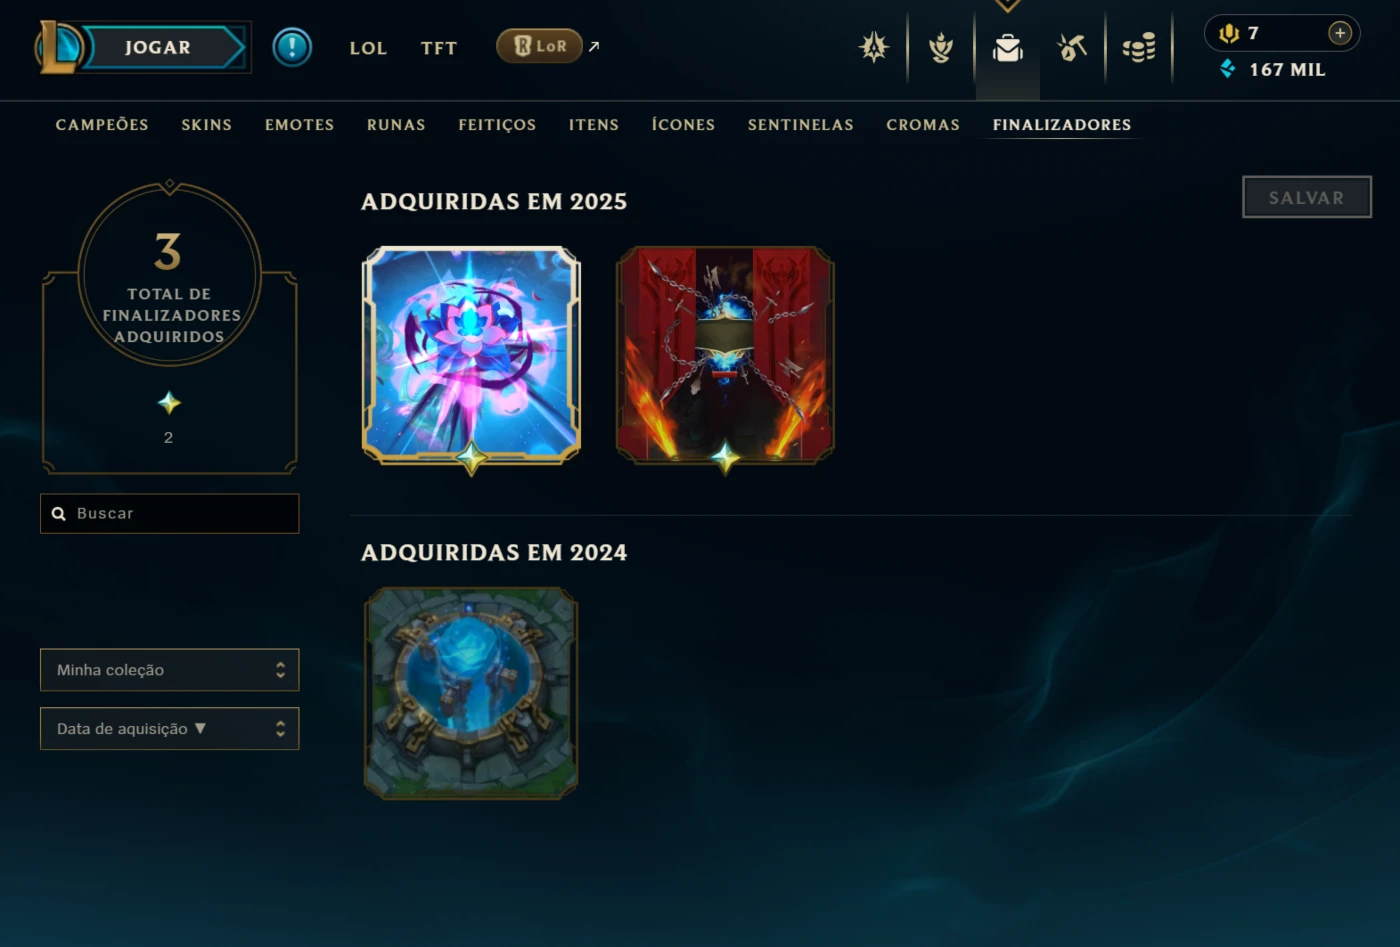1400x947 pixels.
Task: Expand the Minha coleção dropdown
Action: tap(169, 670)
